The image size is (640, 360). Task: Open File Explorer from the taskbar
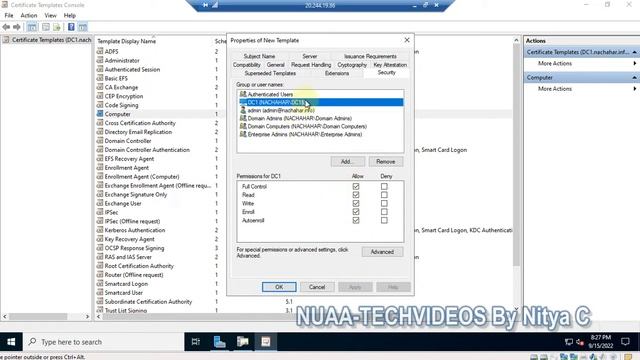point(242,342)
